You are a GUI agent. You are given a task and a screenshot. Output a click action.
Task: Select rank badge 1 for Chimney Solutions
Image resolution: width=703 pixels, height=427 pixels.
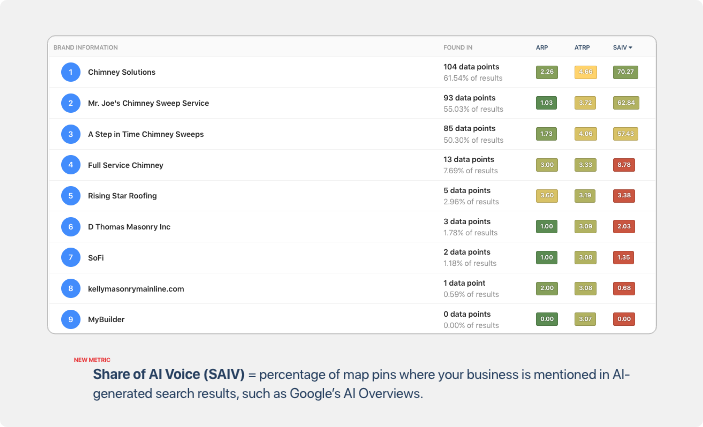pyautogui.click(x=70, y=72)
